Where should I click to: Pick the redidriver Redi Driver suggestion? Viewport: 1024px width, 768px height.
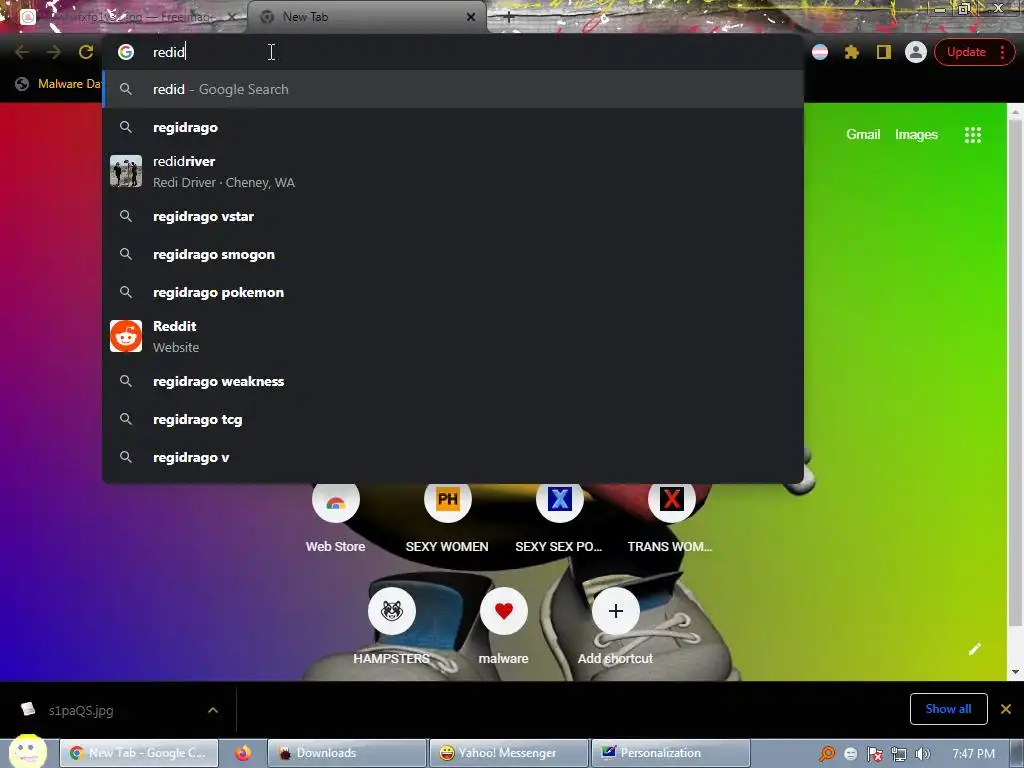click(453, 171)
